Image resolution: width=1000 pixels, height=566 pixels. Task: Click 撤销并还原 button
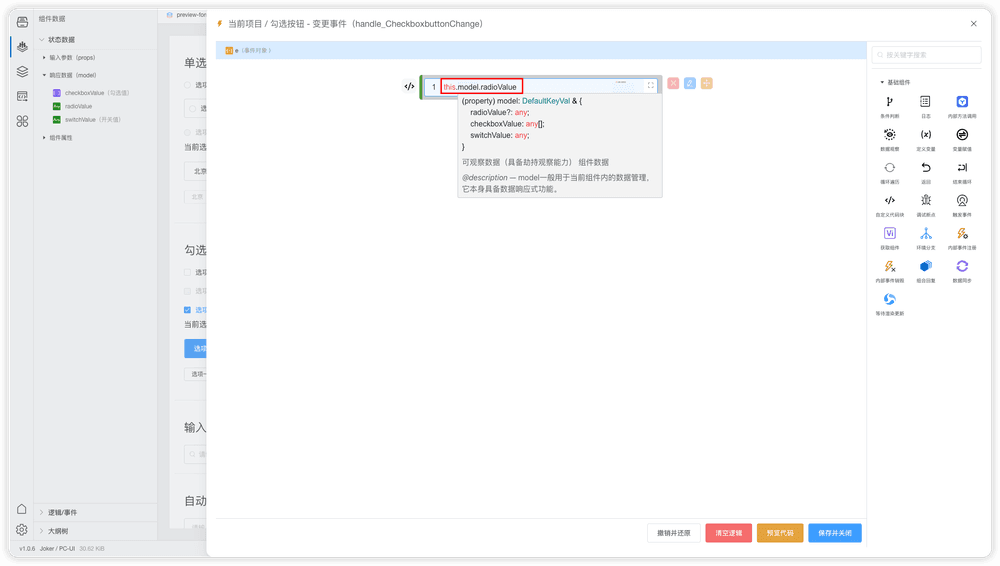point(673,533)
